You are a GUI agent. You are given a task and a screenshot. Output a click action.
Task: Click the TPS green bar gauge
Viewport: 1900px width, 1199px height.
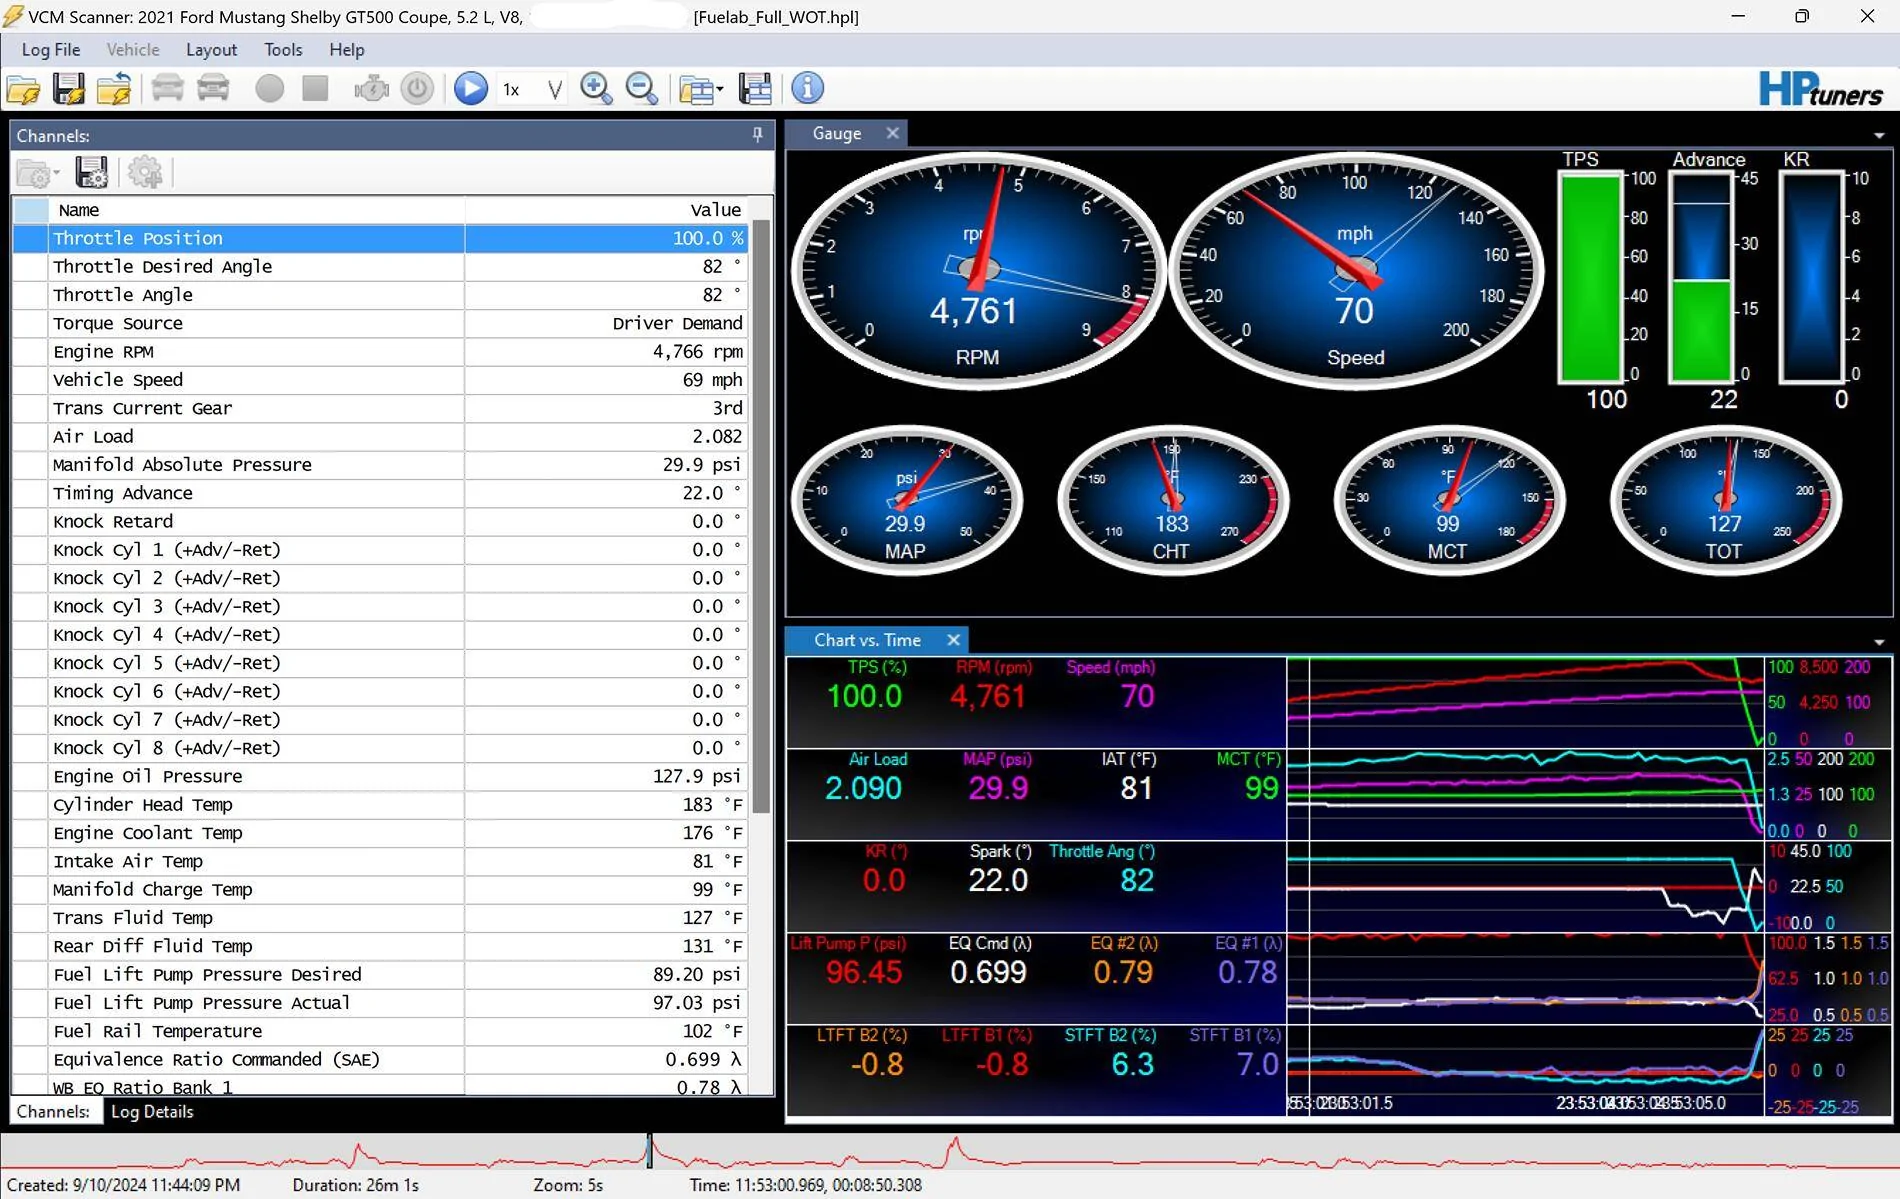tap(1590, 279)
